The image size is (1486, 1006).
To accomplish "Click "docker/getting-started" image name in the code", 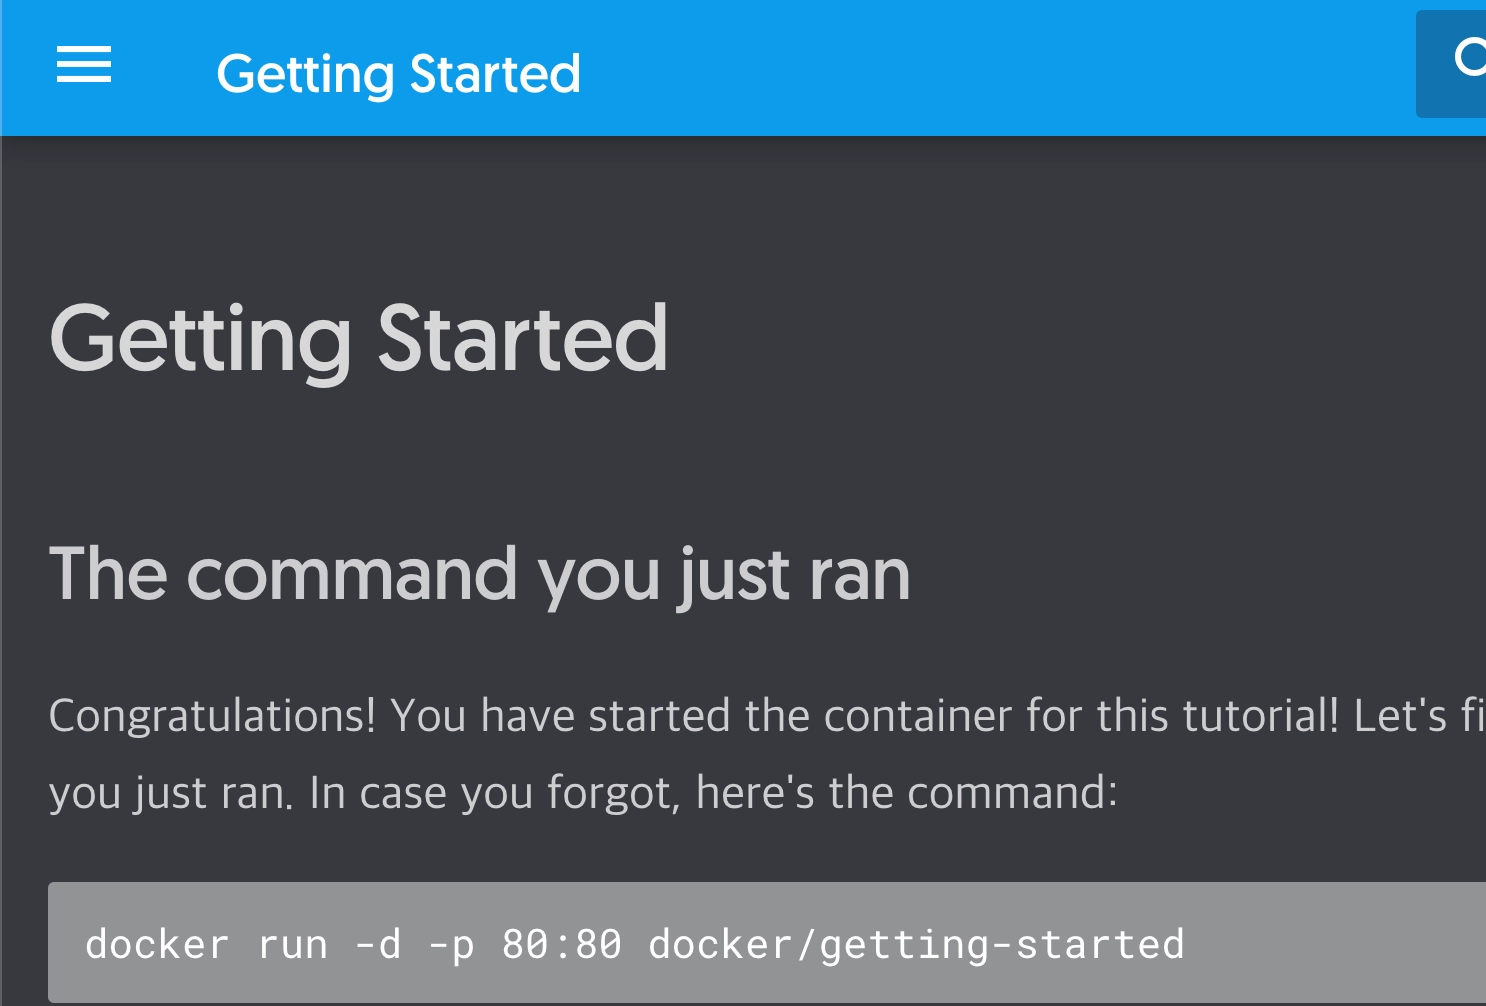I will [x=916, y=944].
